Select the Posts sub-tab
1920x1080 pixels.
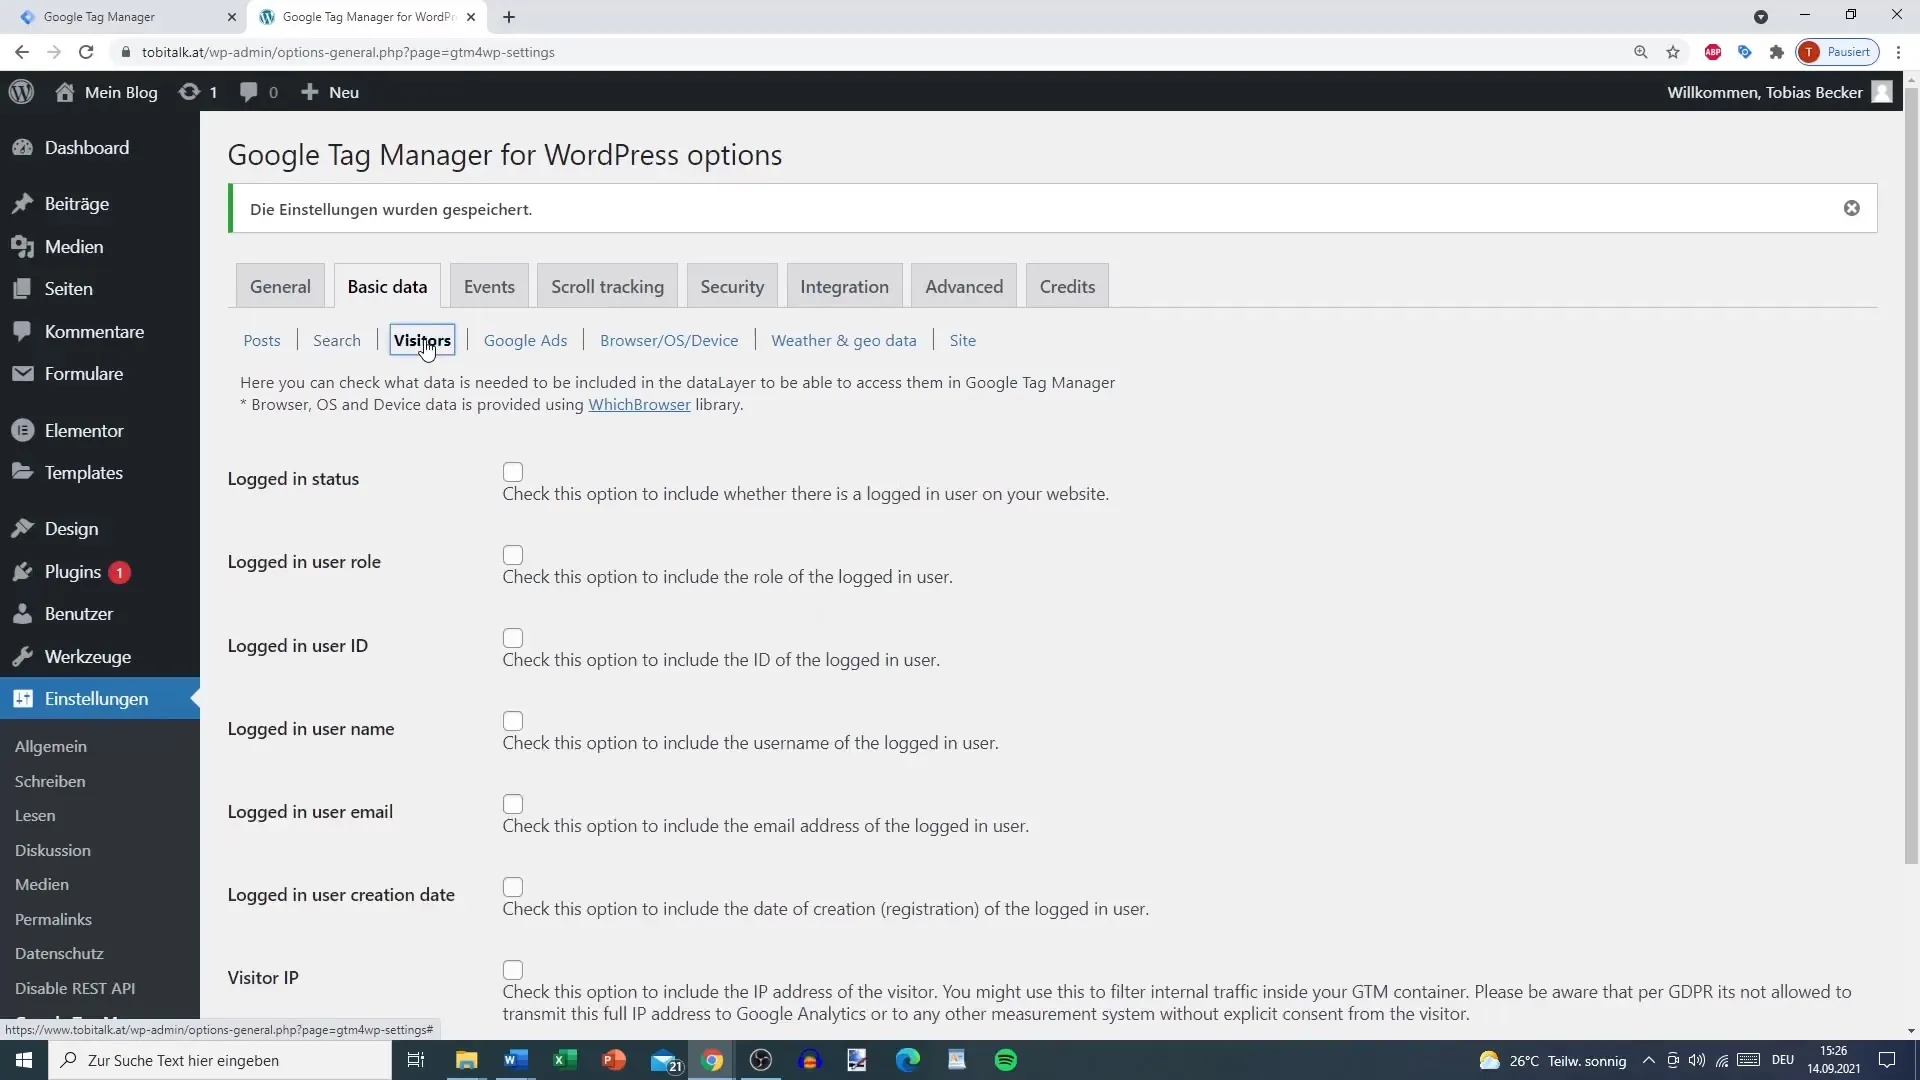[262, 340]
